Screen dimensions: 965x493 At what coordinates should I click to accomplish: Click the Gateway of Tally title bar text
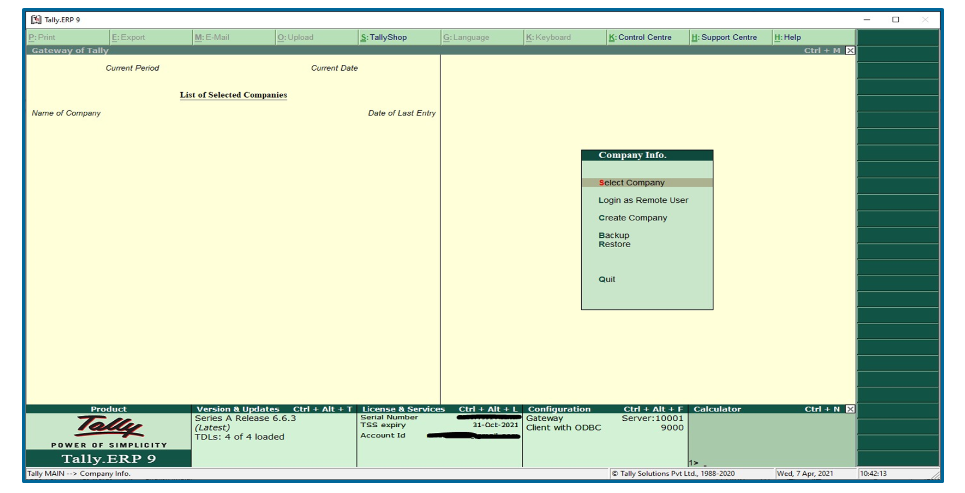coord(70,50)
